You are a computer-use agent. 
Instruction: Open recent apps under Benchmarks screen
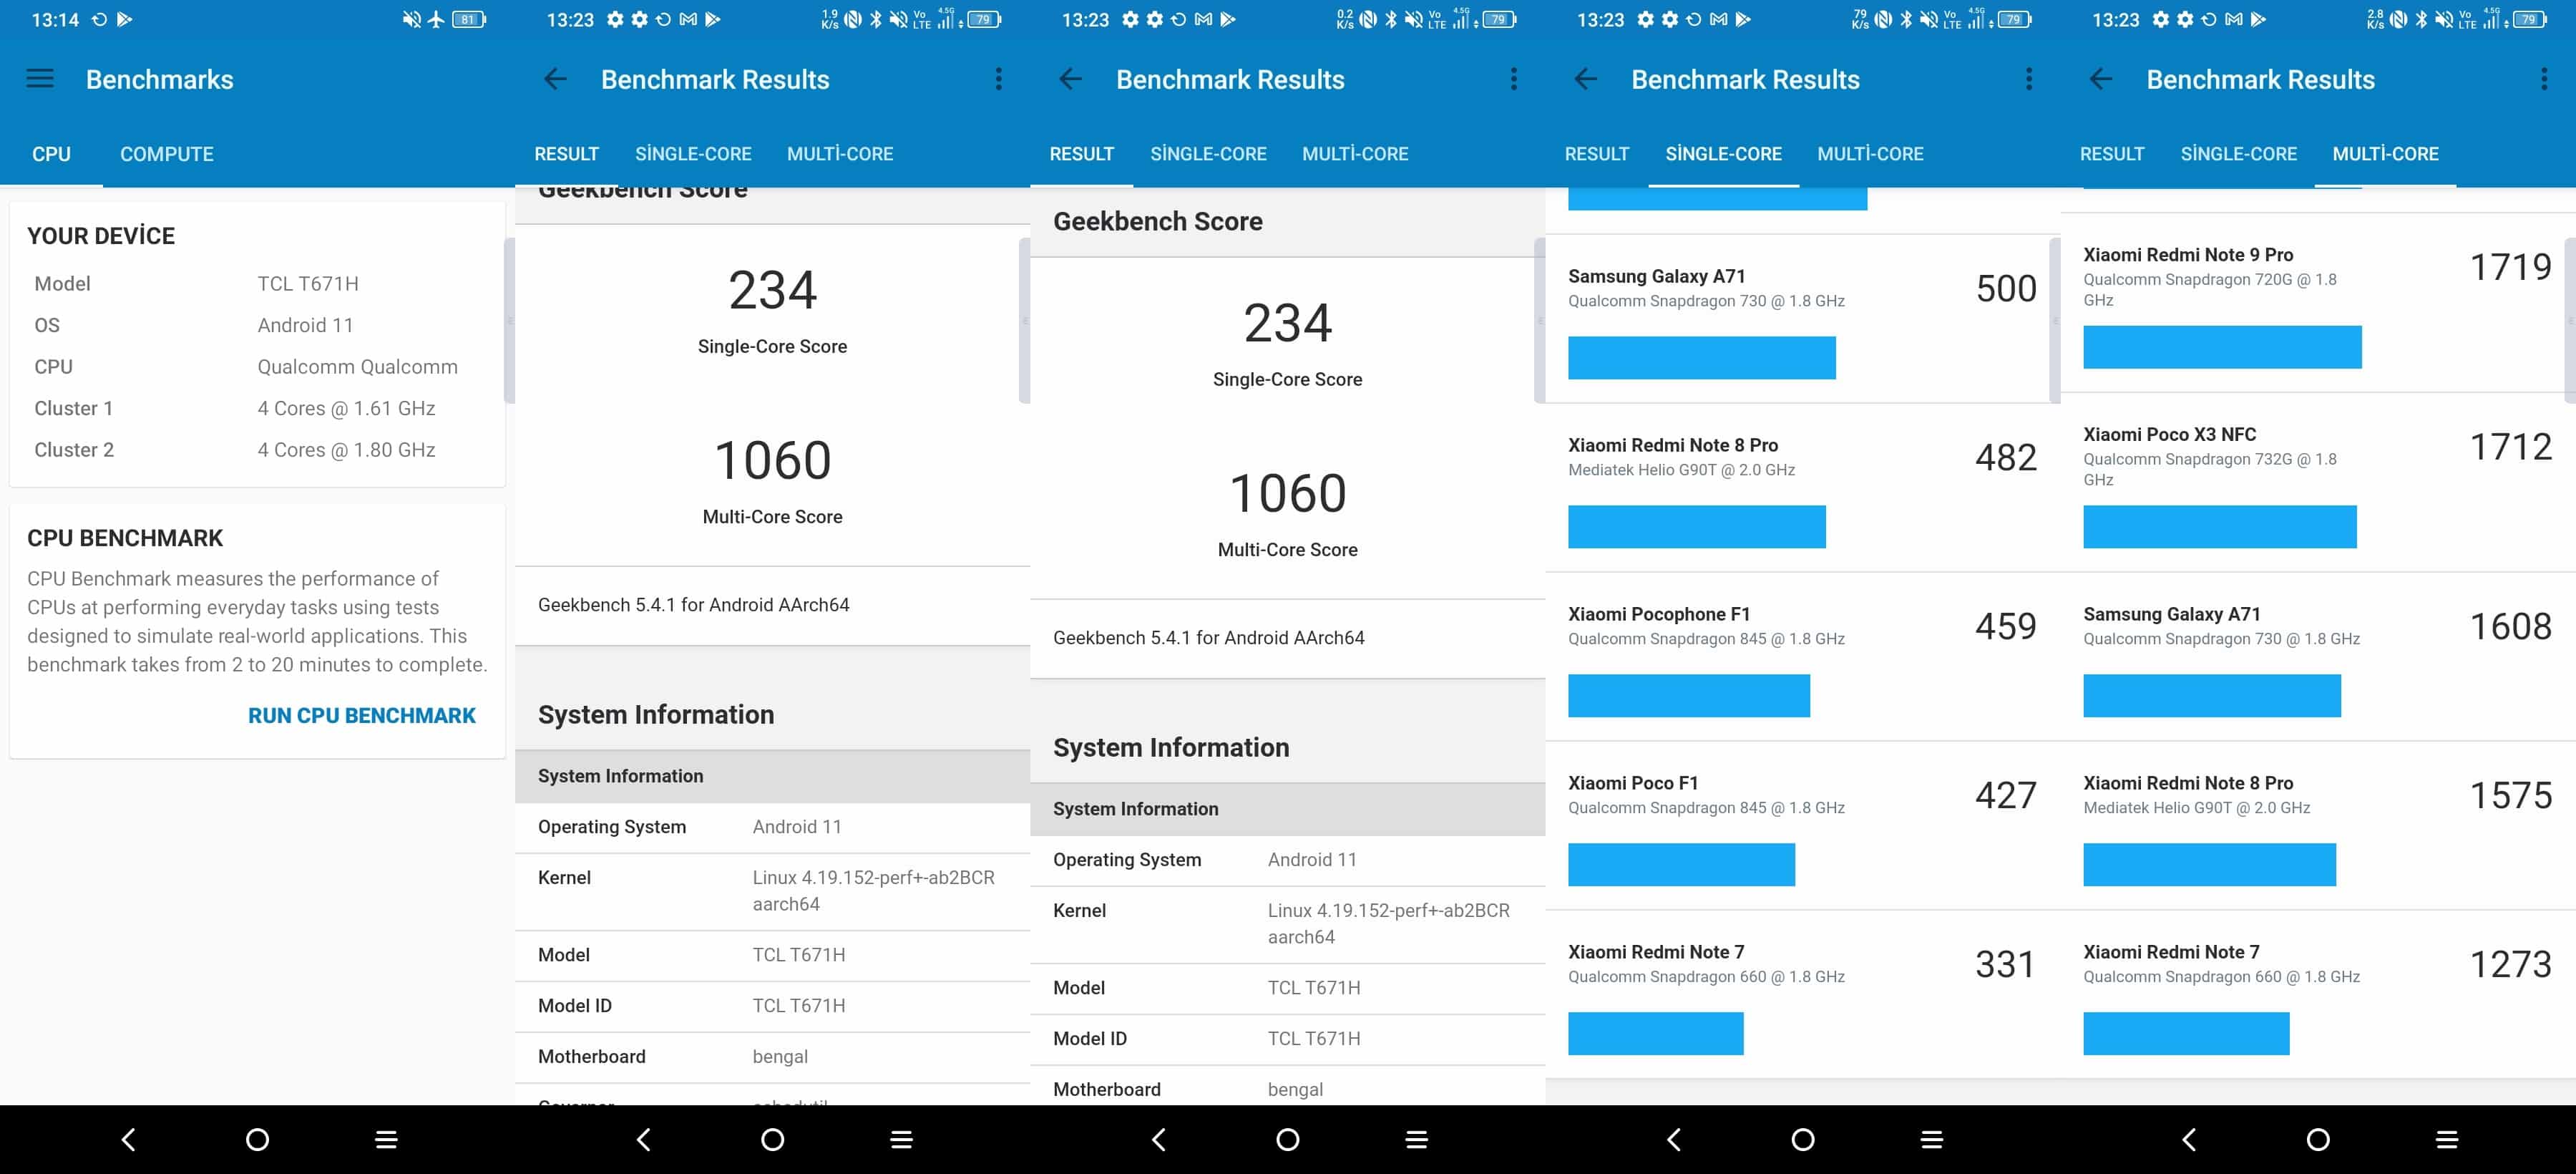click(386, 1139)
